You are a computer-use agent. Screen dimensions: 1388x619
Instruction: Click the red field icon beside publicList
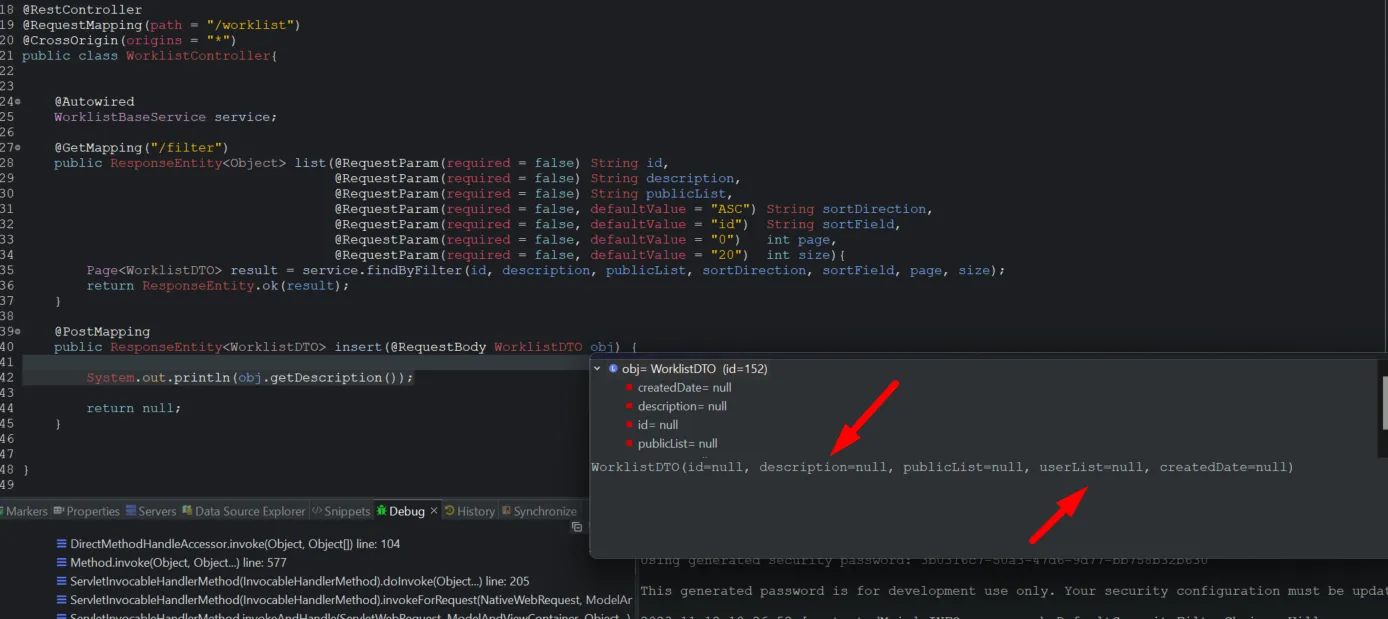point(628,443)
